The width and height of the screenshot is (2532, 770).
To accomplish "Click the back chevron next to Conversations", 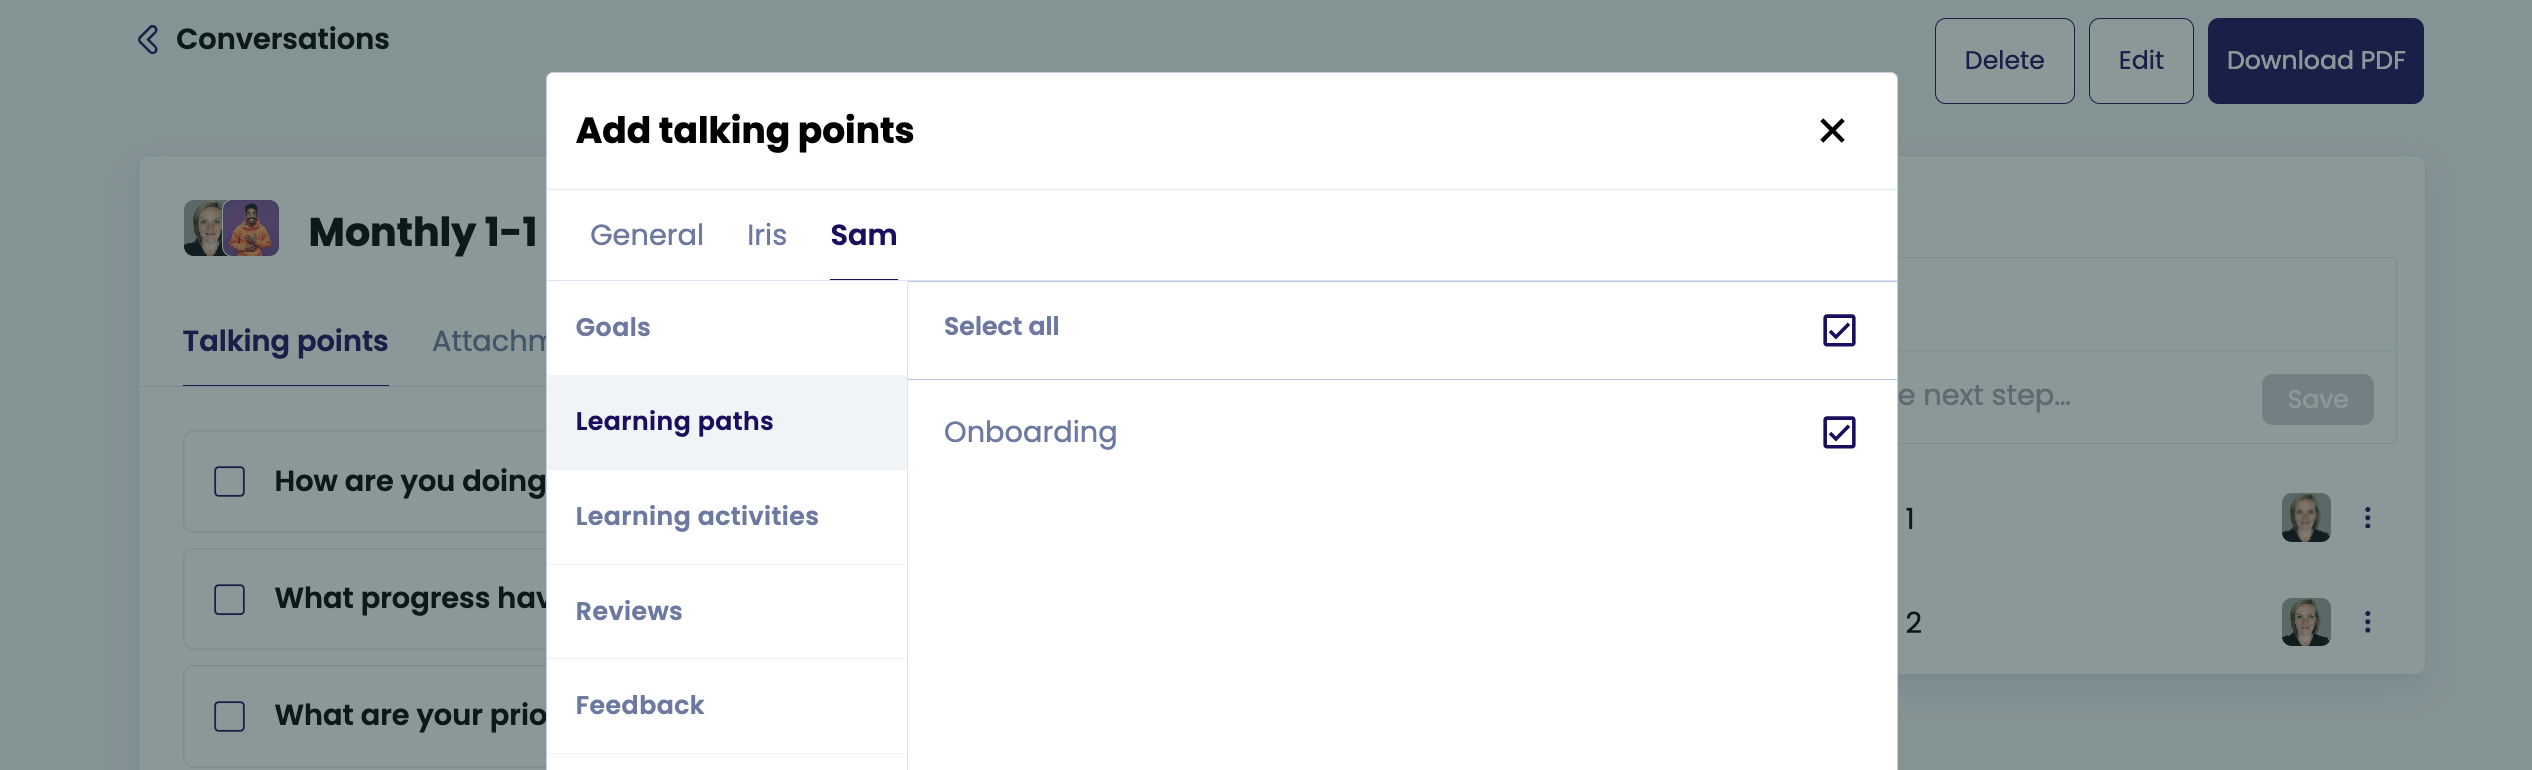I will tap(148, 40).
